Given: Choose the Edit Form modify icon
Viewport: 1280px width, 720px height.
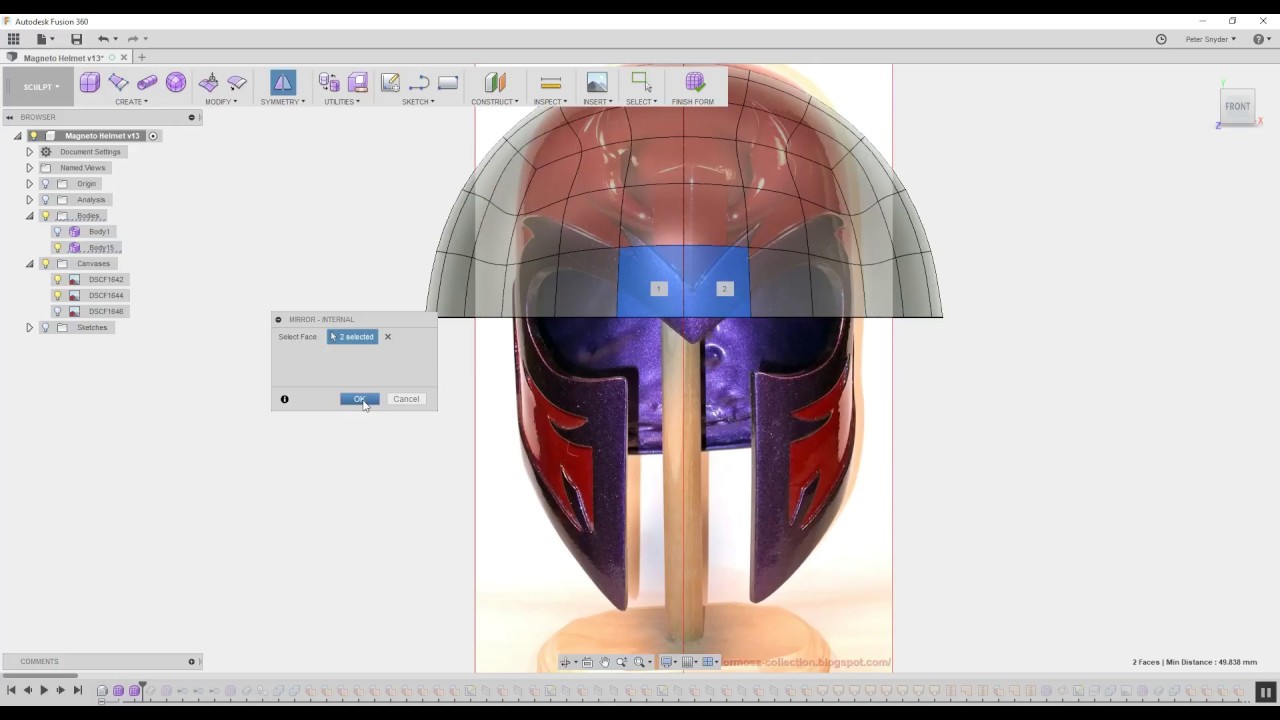Looking at the screenshot, I should click(209, 83).
